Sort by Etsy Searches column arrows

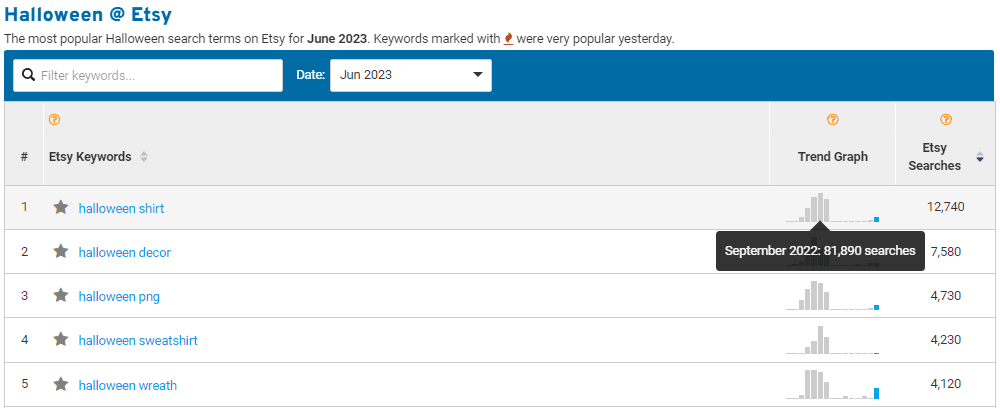(980, 157)
